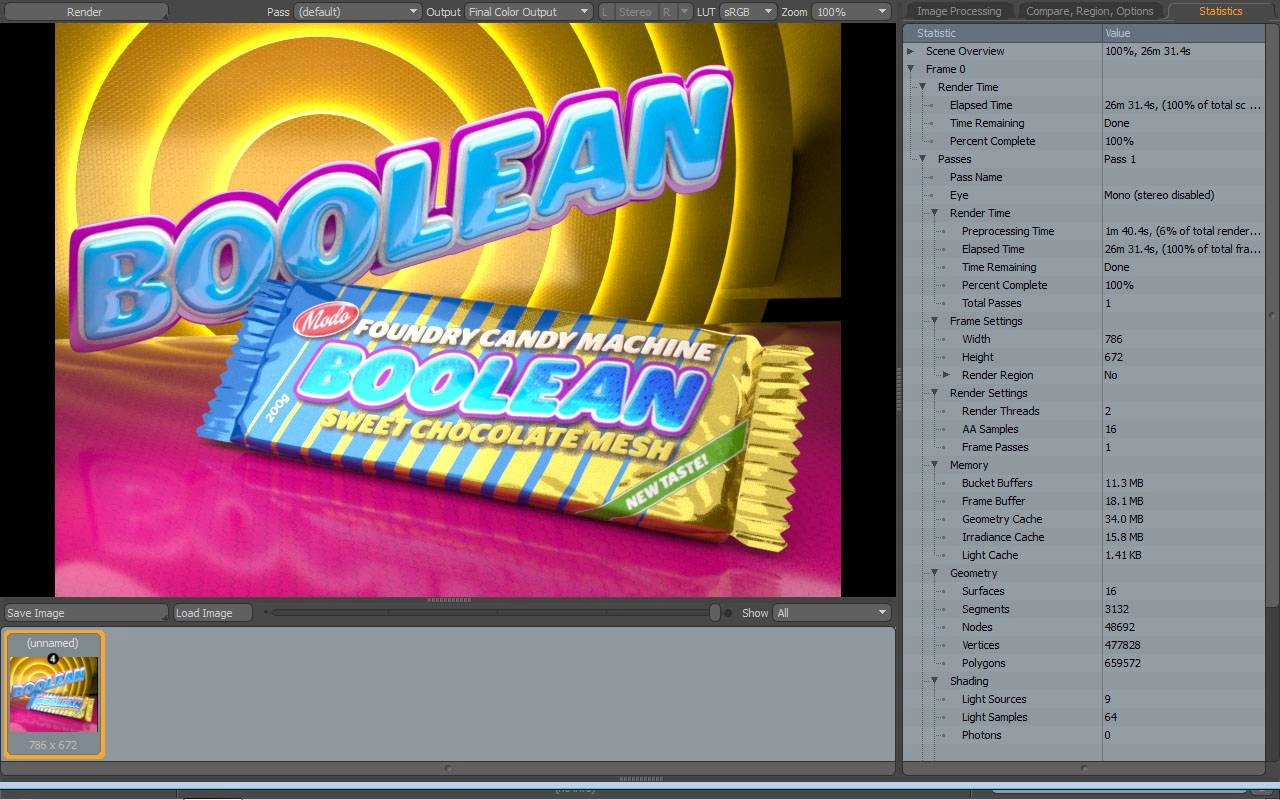1280x800 pixels.
Task: Select the Light Samples row
Action: coord(1084,717)
